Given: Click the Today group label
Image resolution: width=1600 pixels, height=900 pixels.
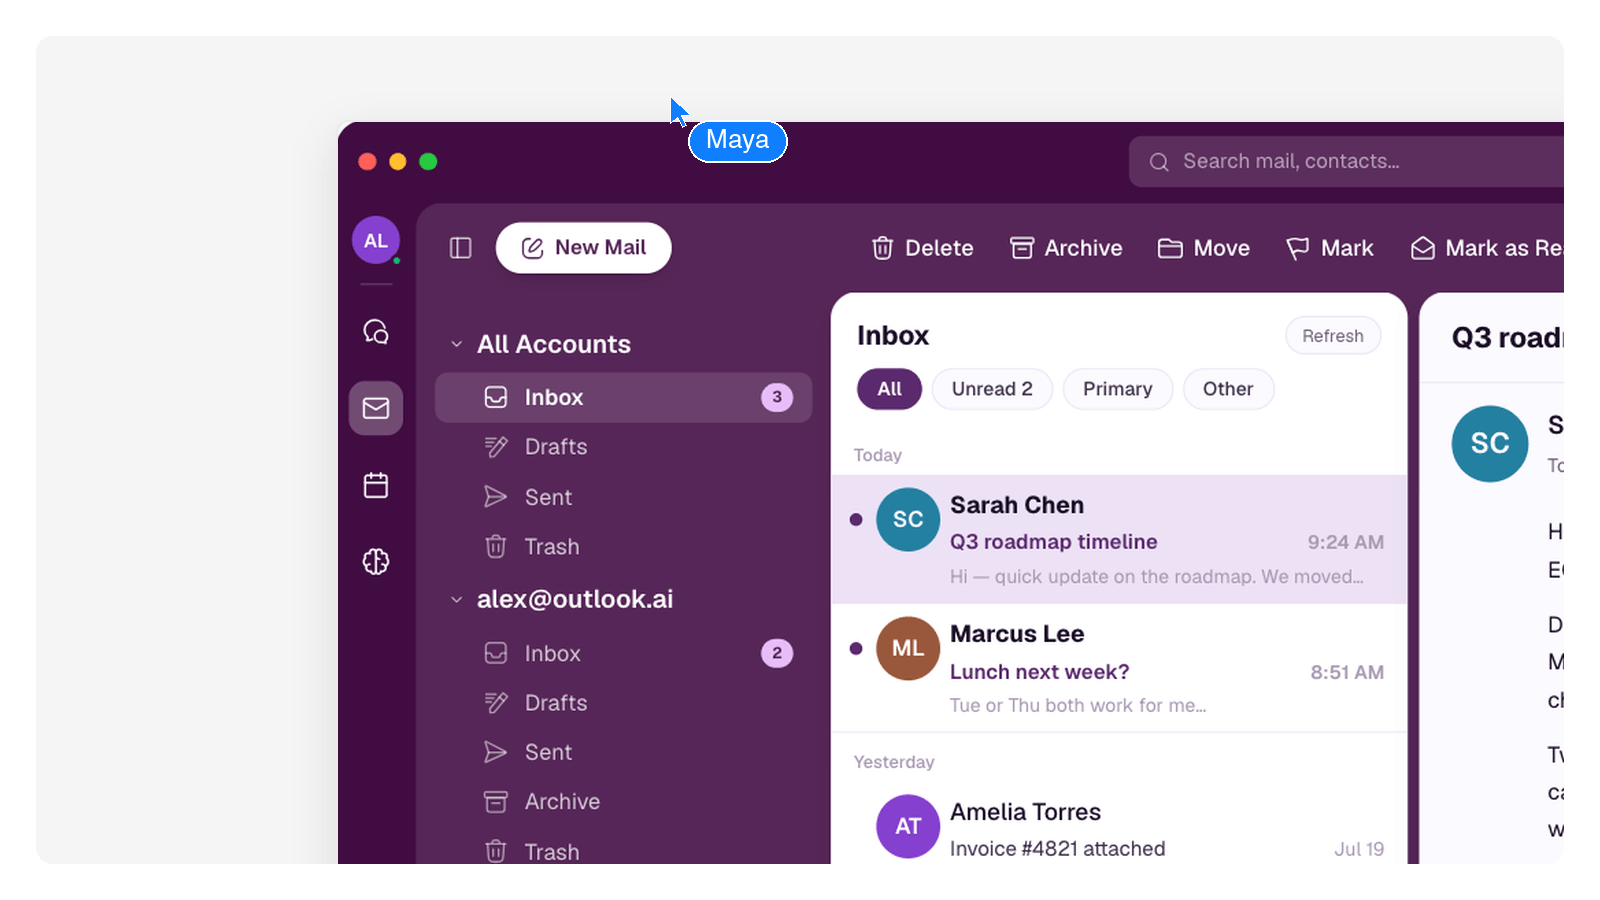Looking at the screenshot, I should pos(878,455).
